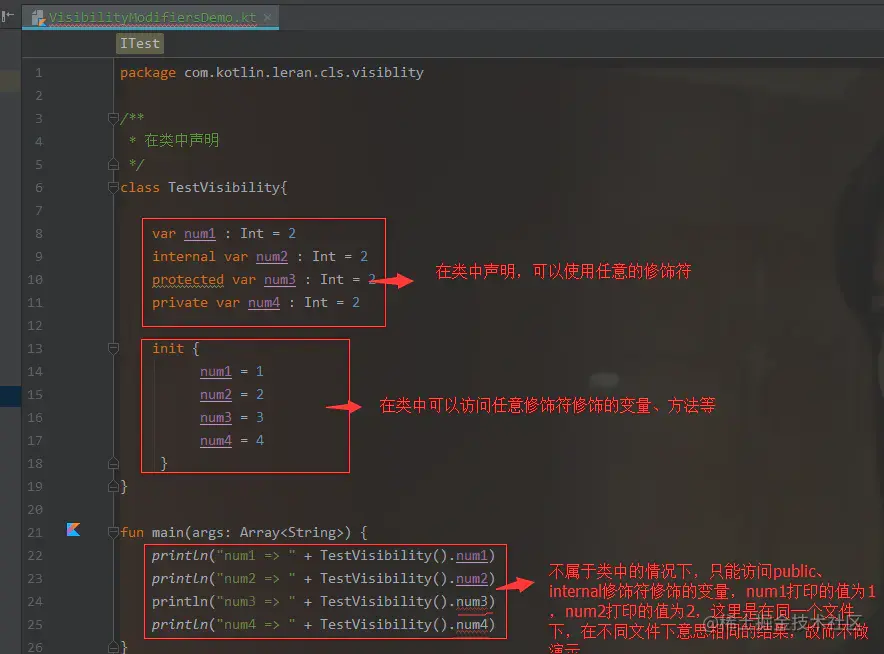Image resolution: width=884 pixels, height=654 pixels.
Task: Click the ITest breadcrumb label
Action: click(x=140, y=43)
